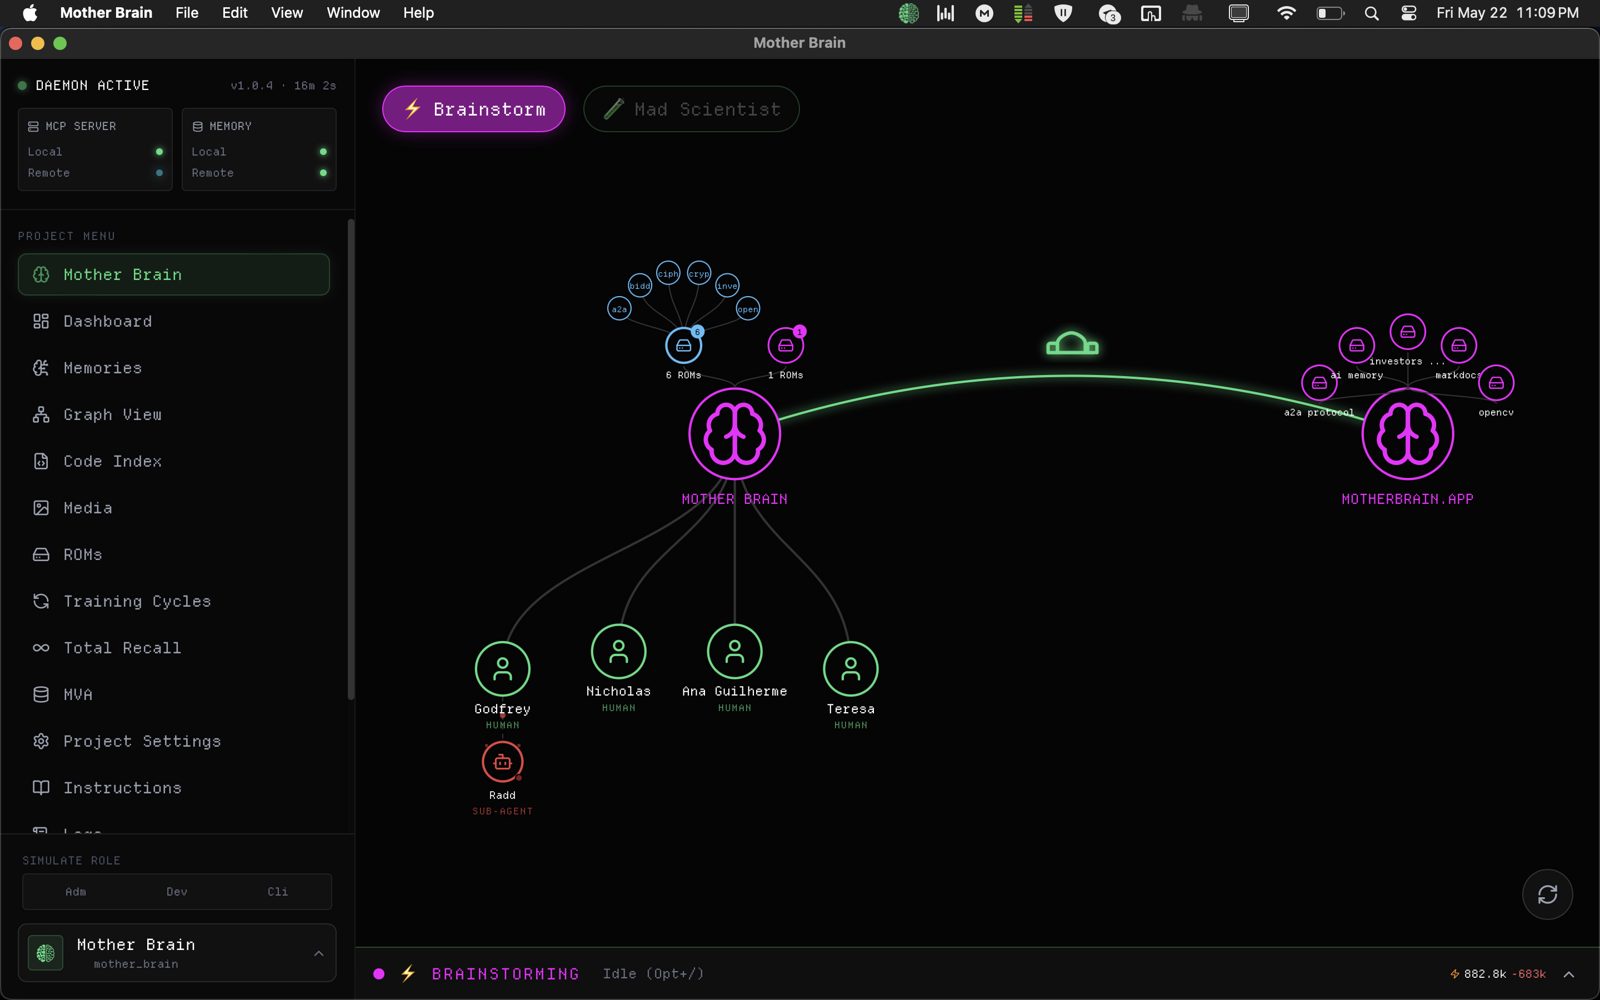Click the 882.8k token counter
This screenshot has height=1000, width=1600.
pyautogui.click(x=1478, y=974)
